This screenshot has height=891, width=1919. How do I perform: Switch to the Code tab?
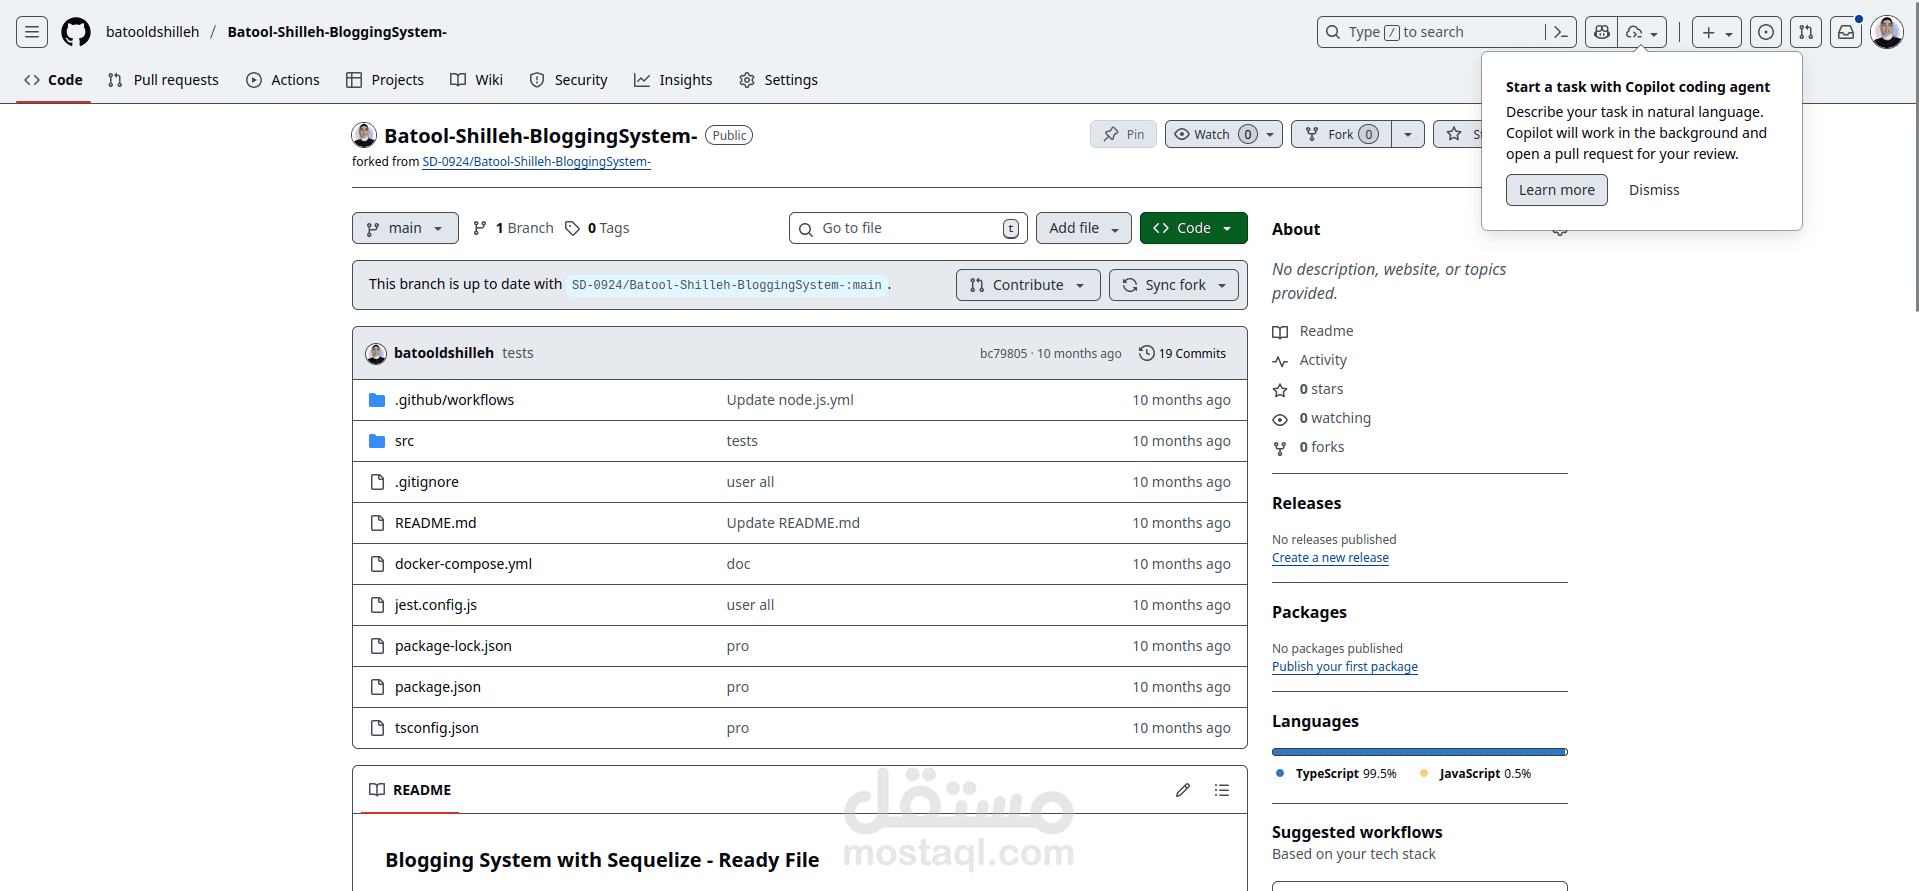point(53,80)
